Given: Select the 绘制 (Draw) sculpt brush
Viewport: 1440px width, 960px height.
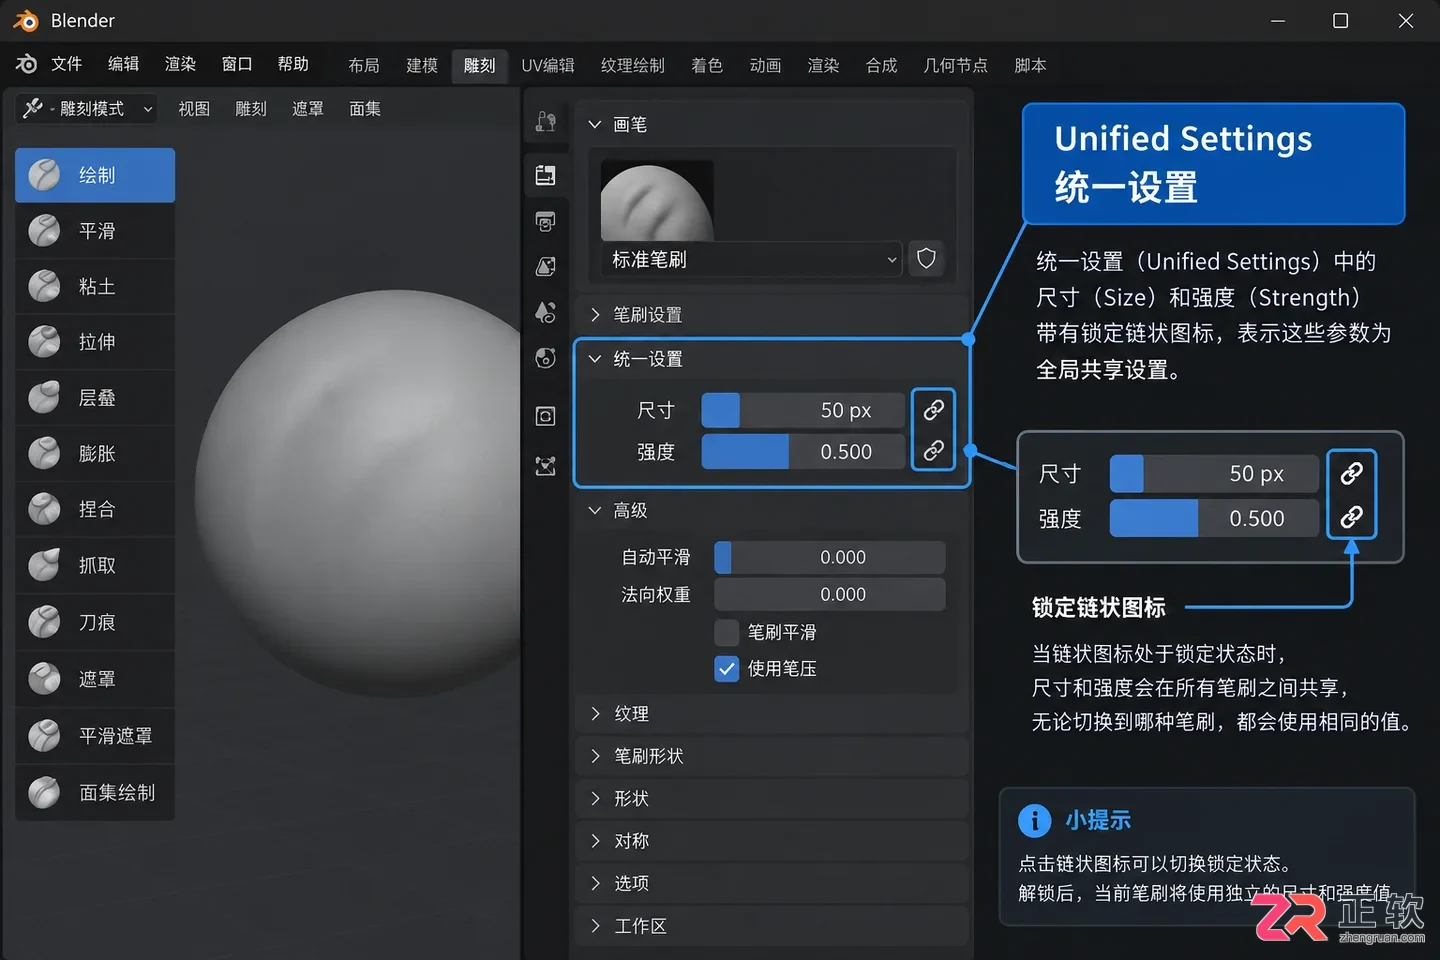Looking at the screenshot, I should click(95, 175).
